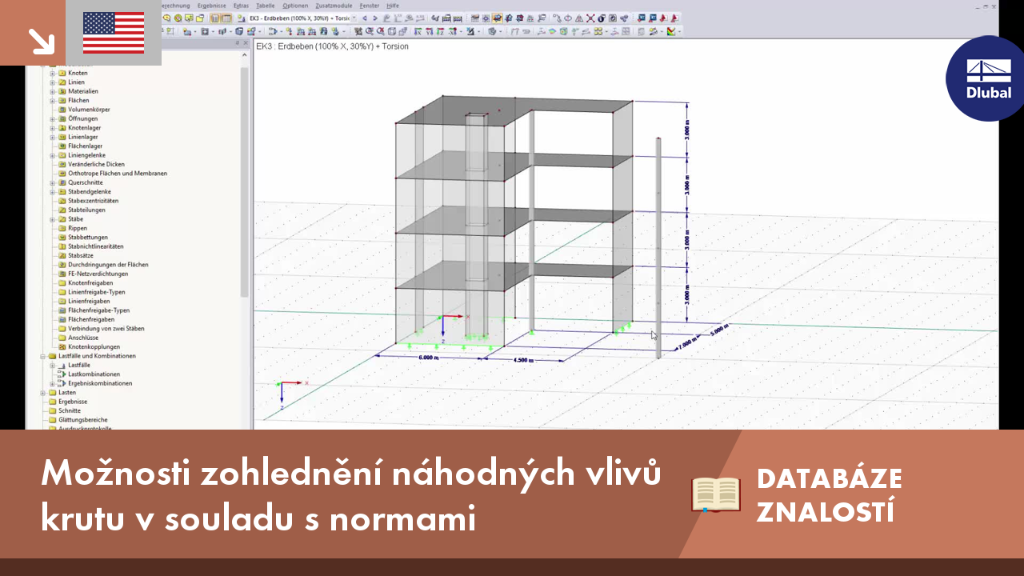Click the Linien folder icon in navigator
The width and height of the screenshot is (1024, 576).
[x=63, y=82]
